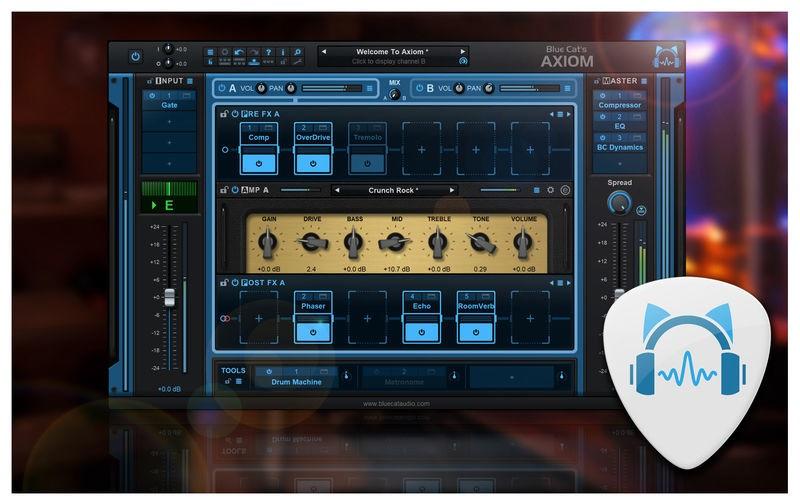The height and width of the screenshot is (497, 800).
Task: Toggle AMP A power button
Action: (x=235, y=190)
